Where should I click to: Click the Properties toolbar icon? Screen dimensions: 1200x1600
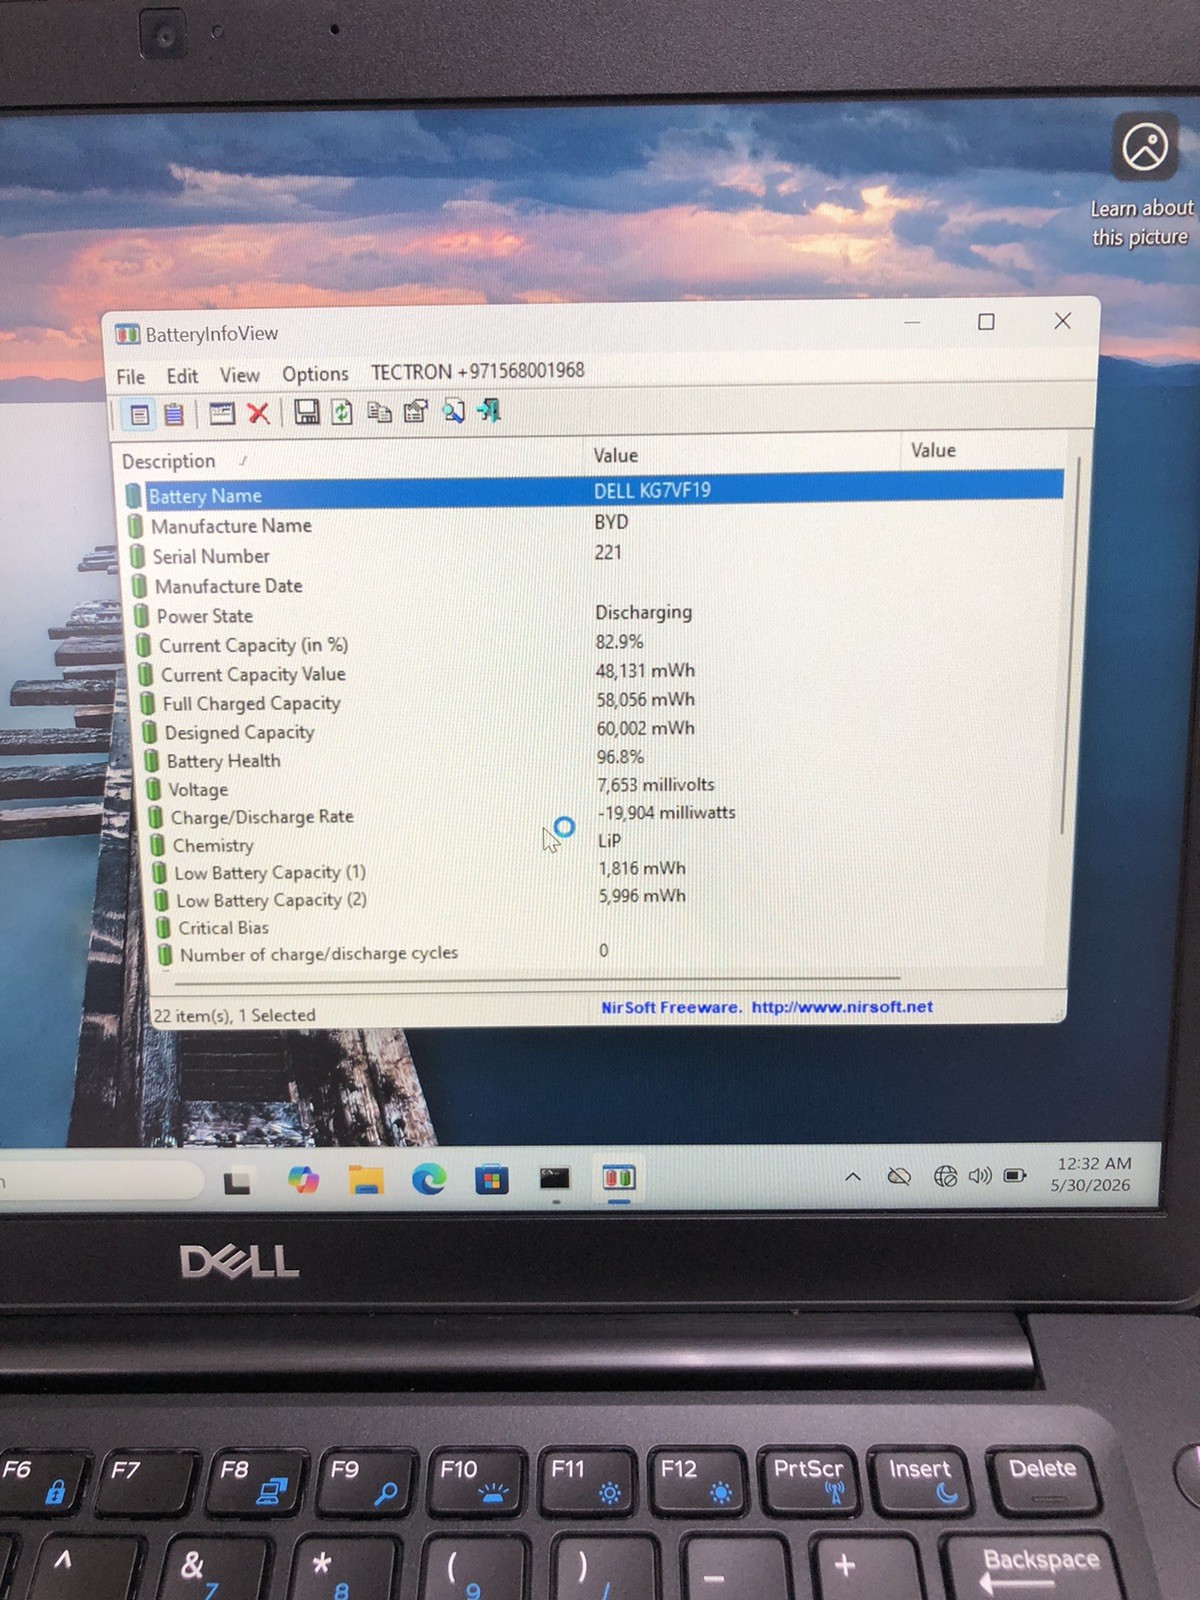(415, 411)
